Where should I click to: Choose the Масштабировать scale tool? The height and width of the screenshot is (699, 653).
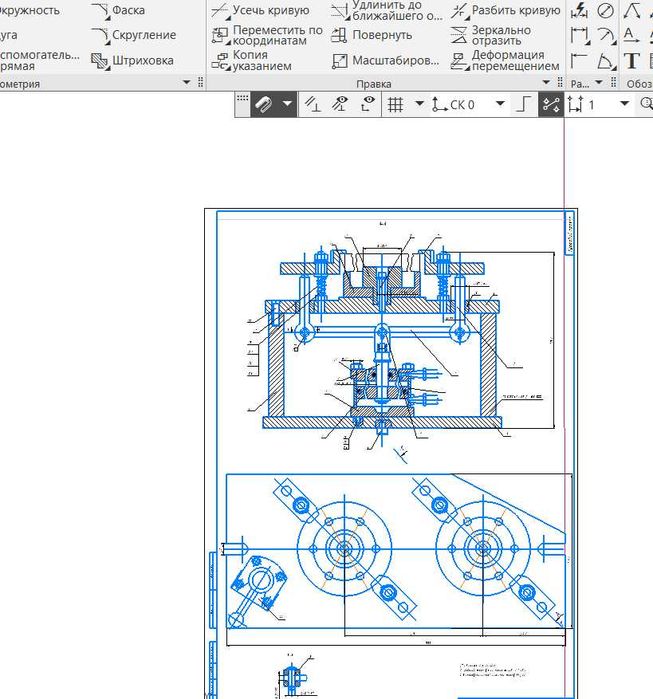[386, 61]
